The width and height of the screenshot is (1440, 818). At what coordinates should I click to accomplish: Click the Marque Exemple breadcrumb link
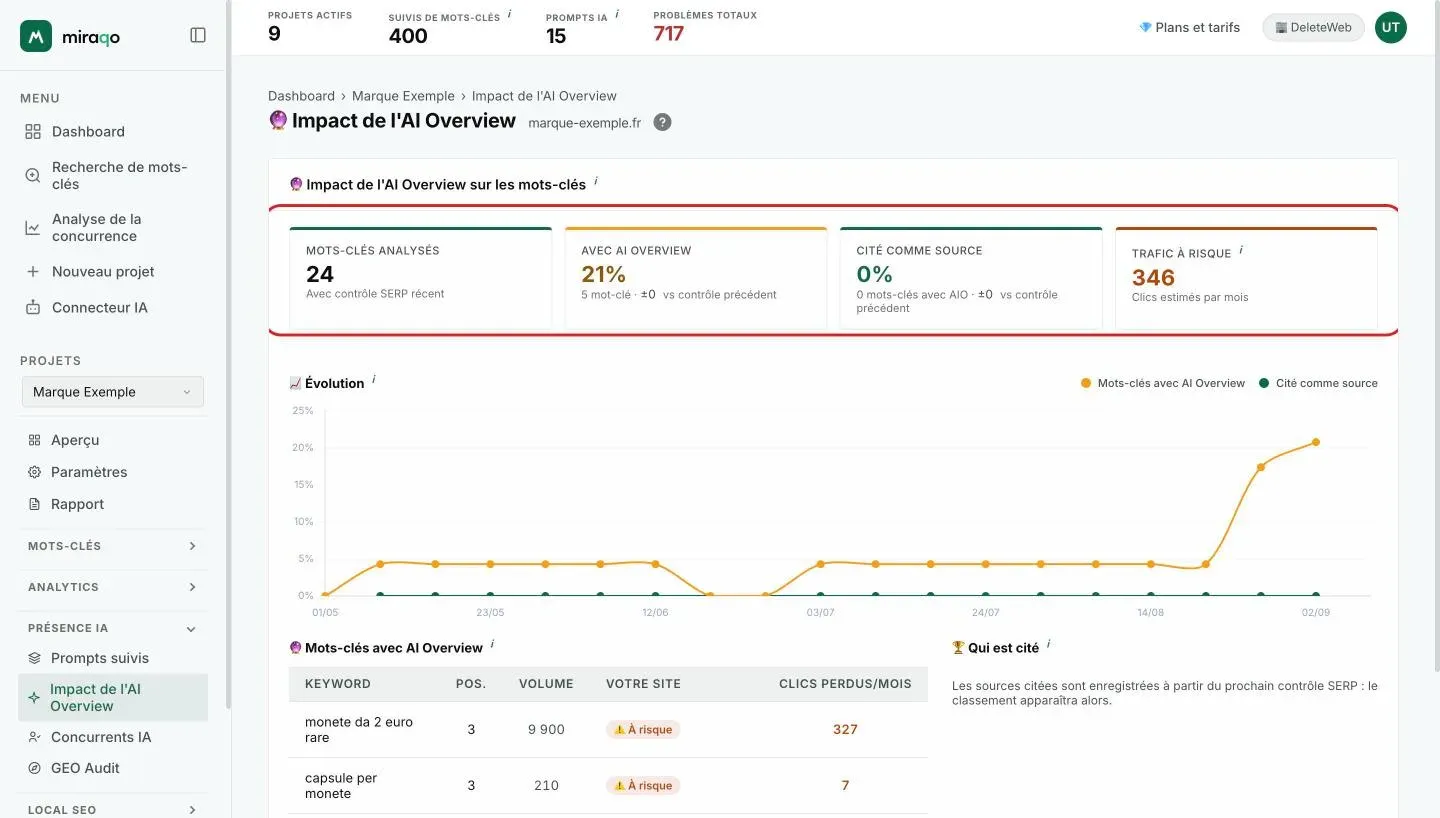403,96
